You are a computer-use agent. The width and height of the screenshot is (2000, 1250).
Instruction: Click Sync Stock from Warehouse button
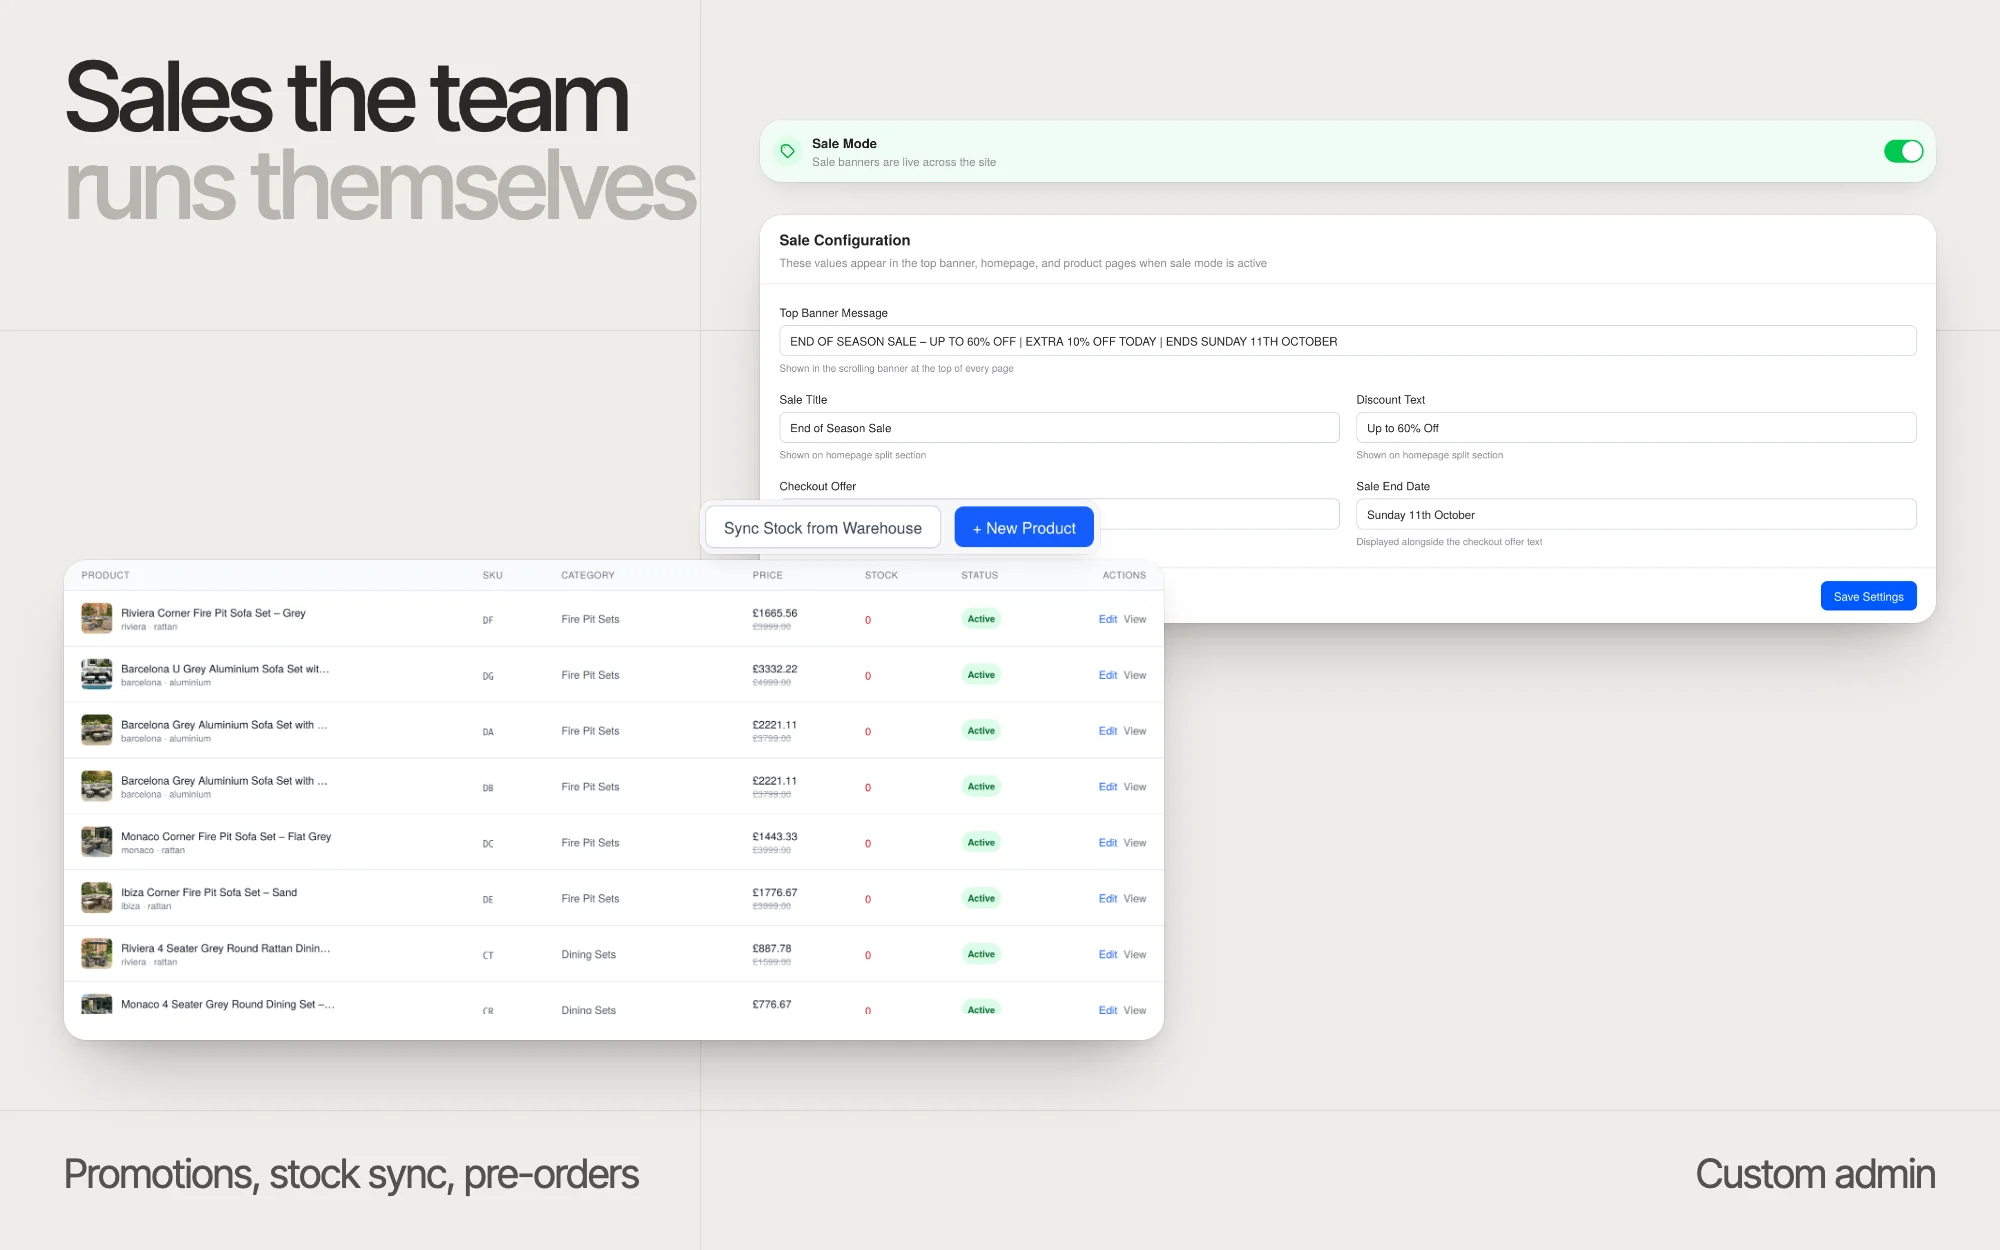pos(823,528)
